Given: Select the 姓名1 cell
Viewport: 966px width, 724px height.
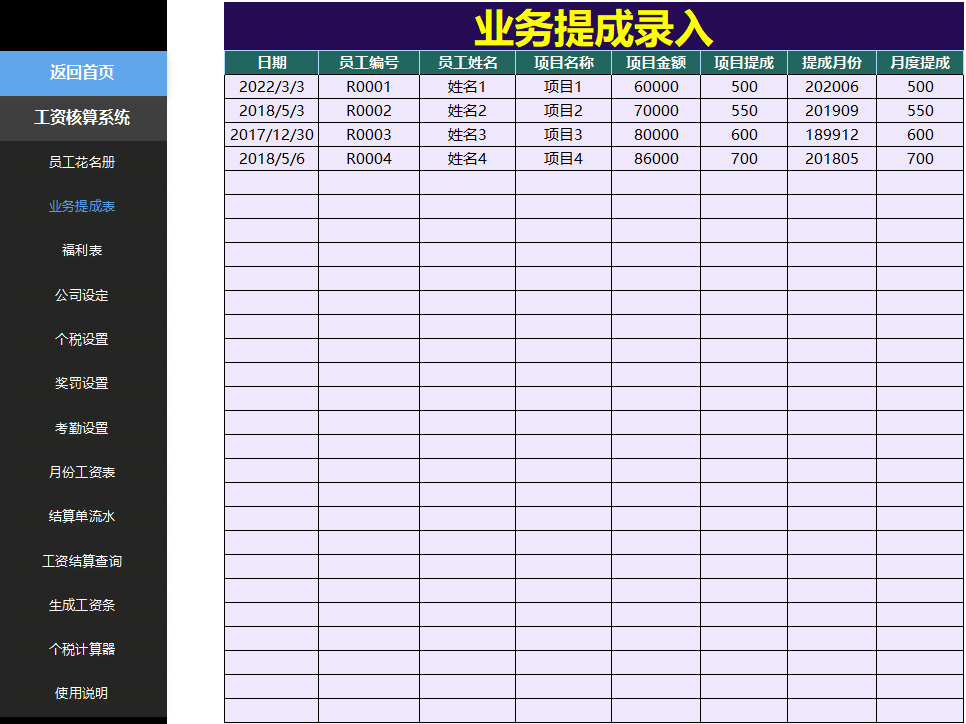Looking at the screenshot, I should [x=468, y=87].
